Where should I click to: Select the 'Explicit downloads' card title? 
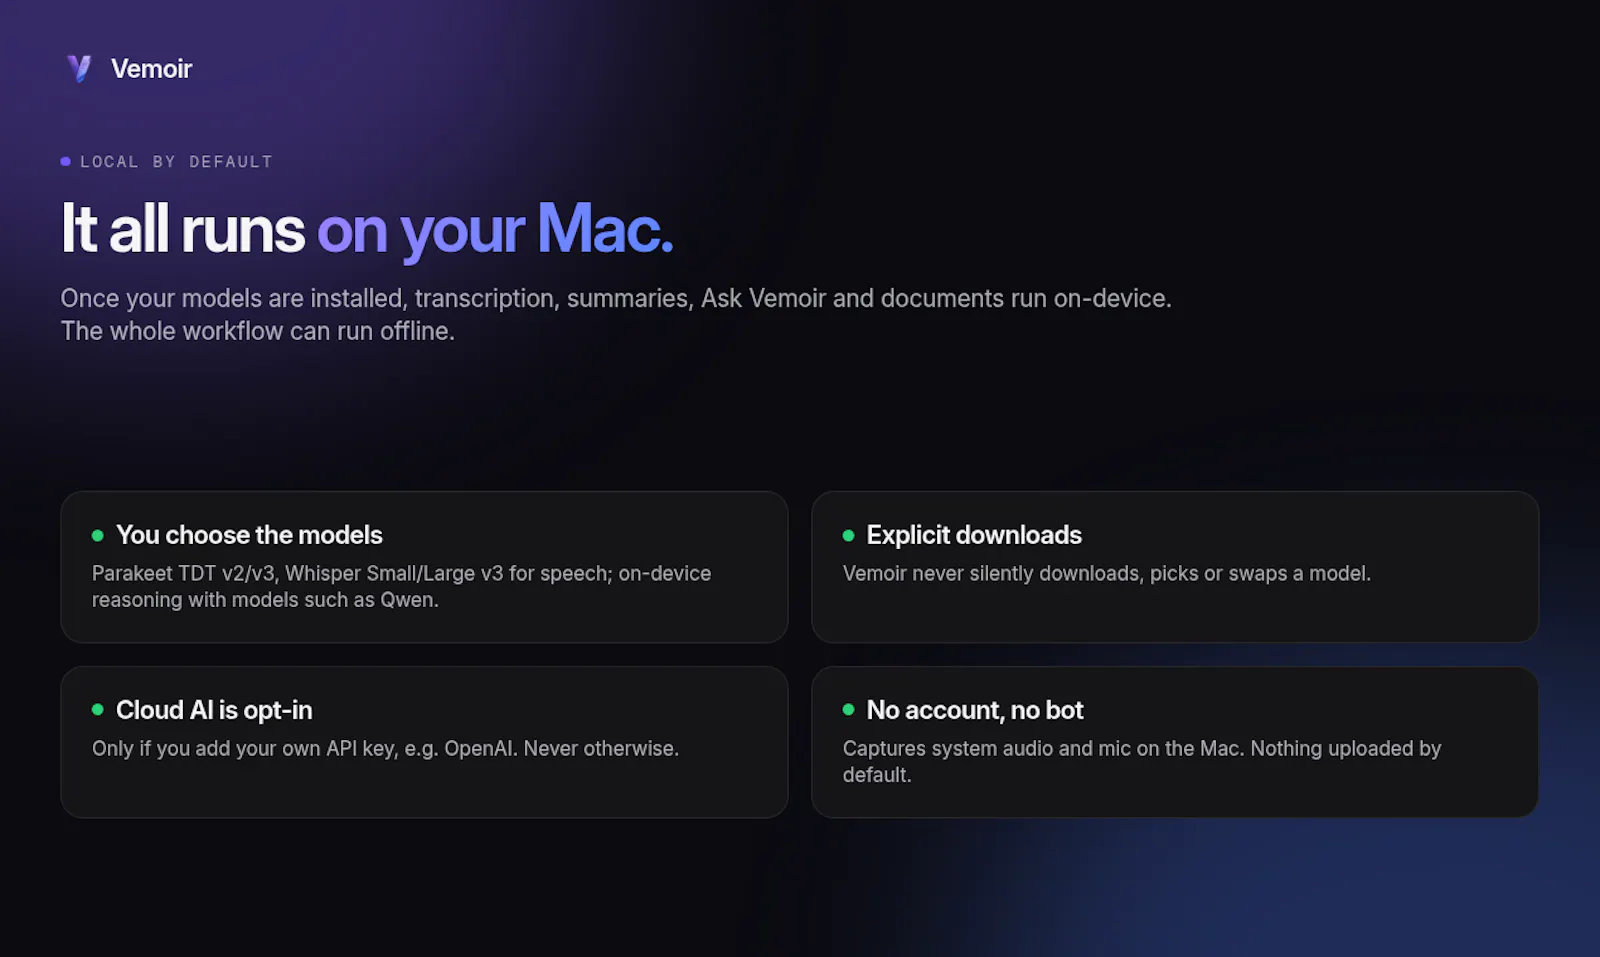click(x=974, y=535)
